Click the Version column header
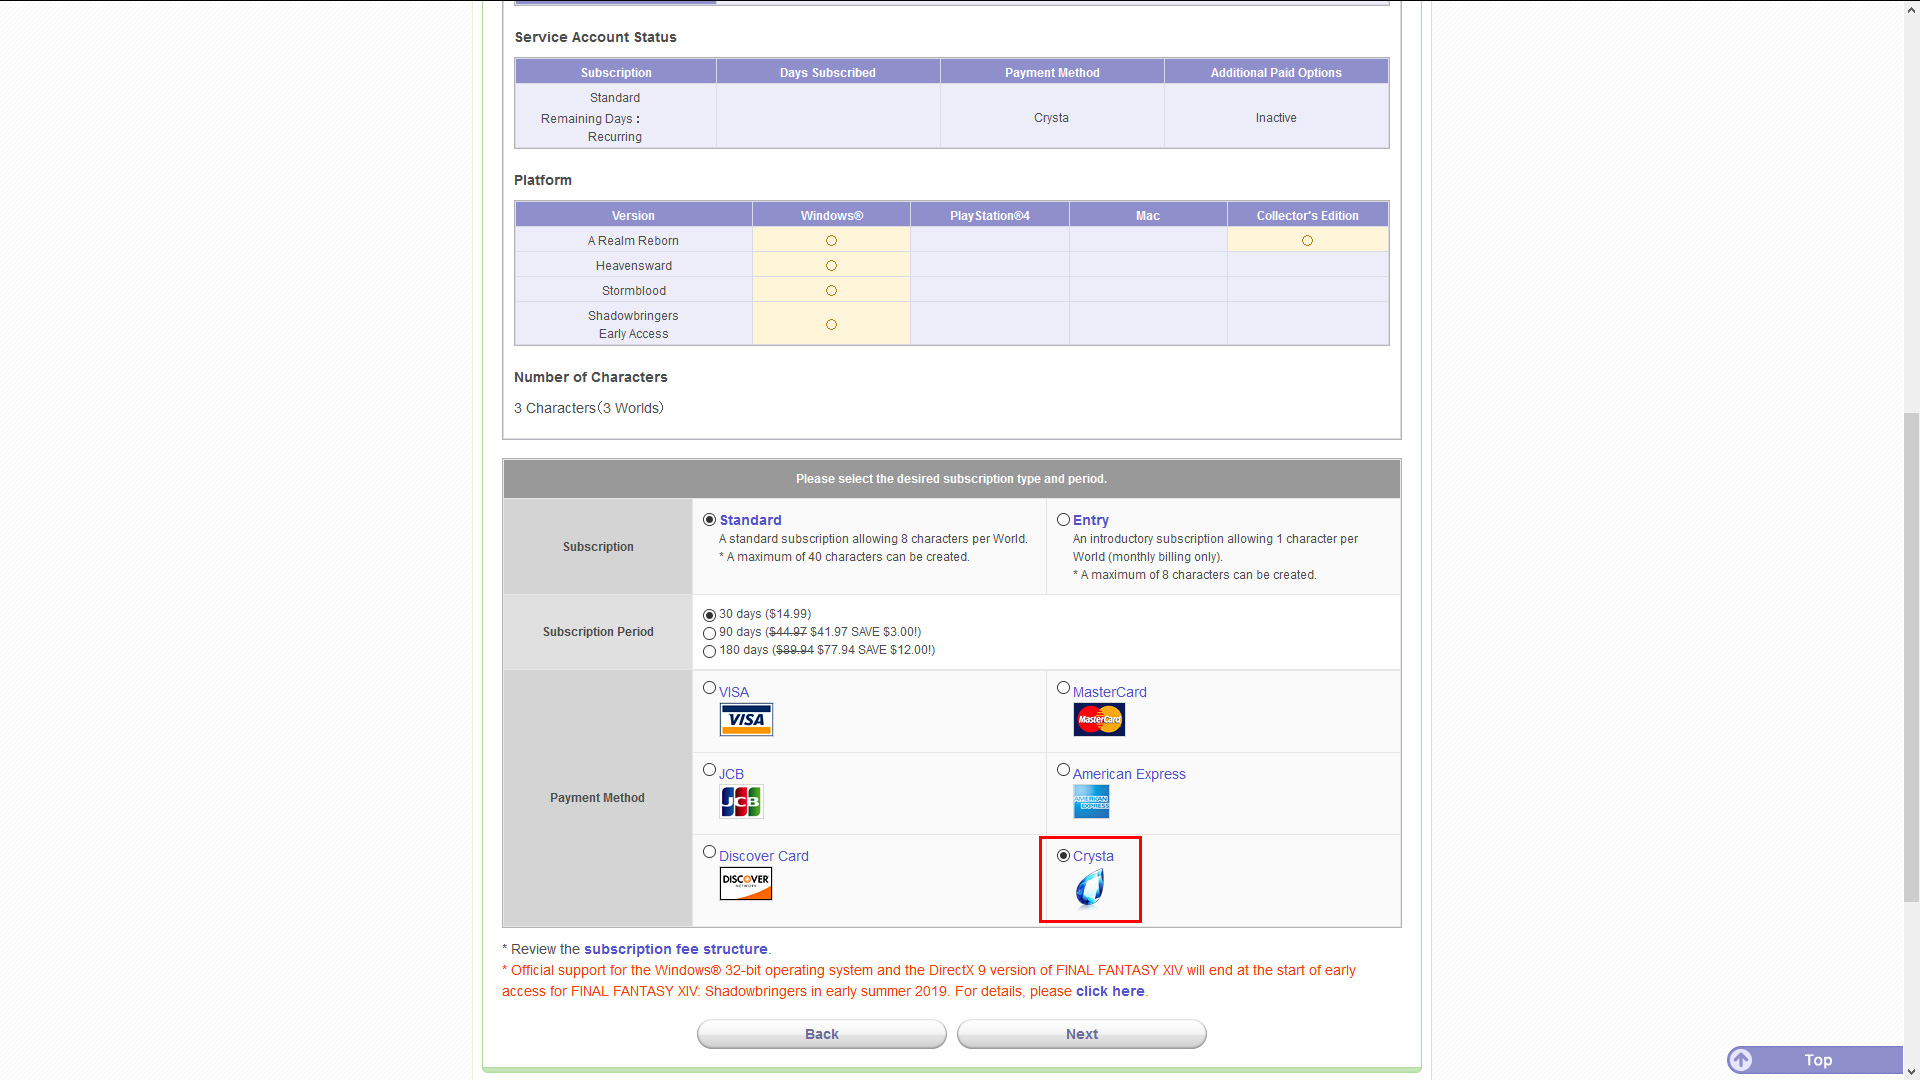The height and width of the screenshot is (1080, 1920). [634, 216]
